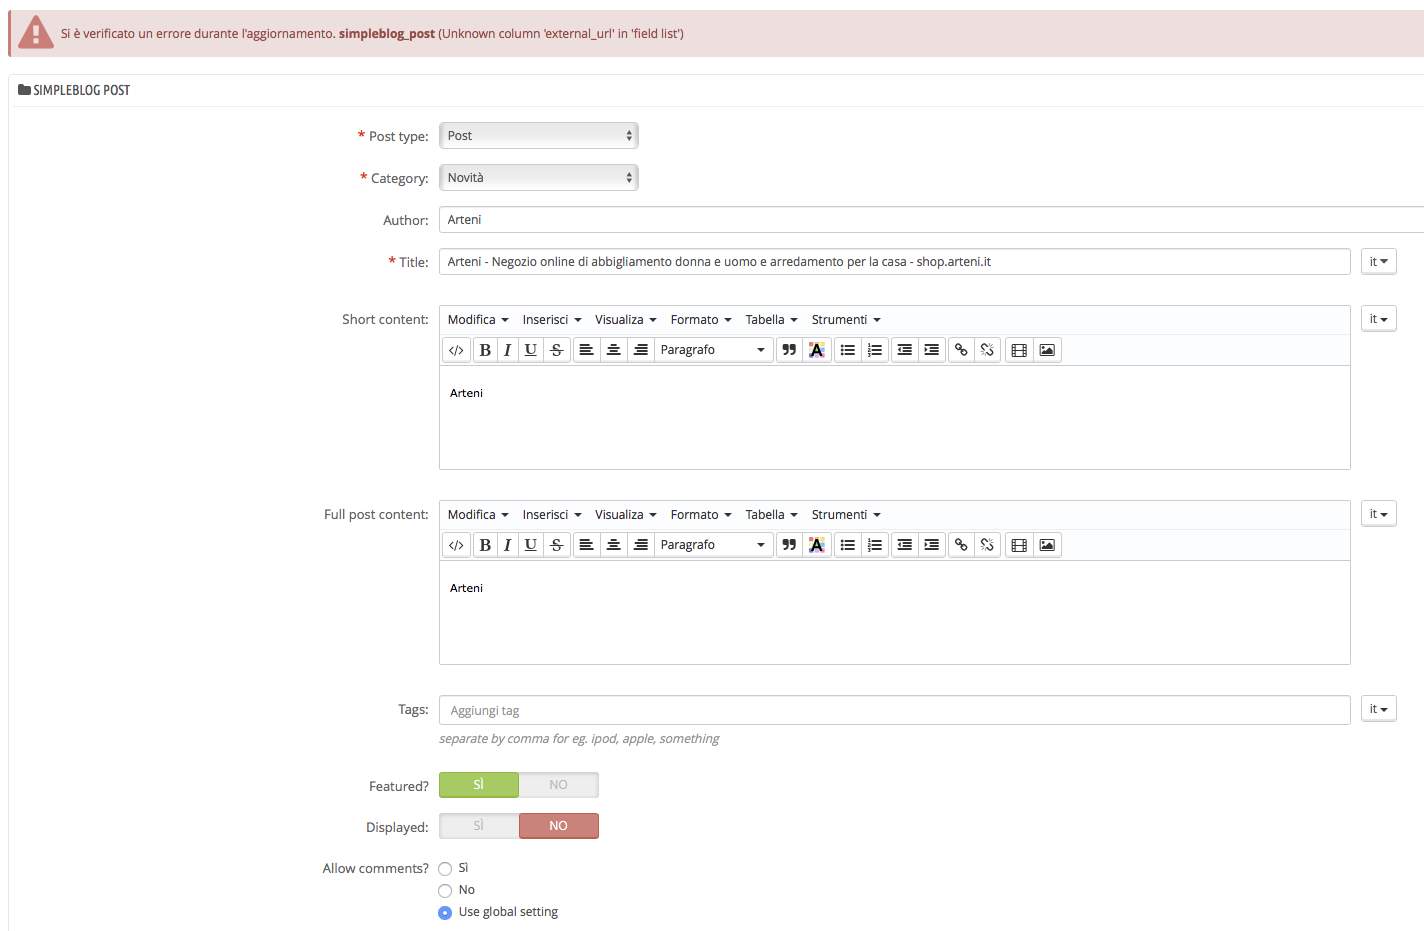Insert link in Short content editor

(961, 350)
